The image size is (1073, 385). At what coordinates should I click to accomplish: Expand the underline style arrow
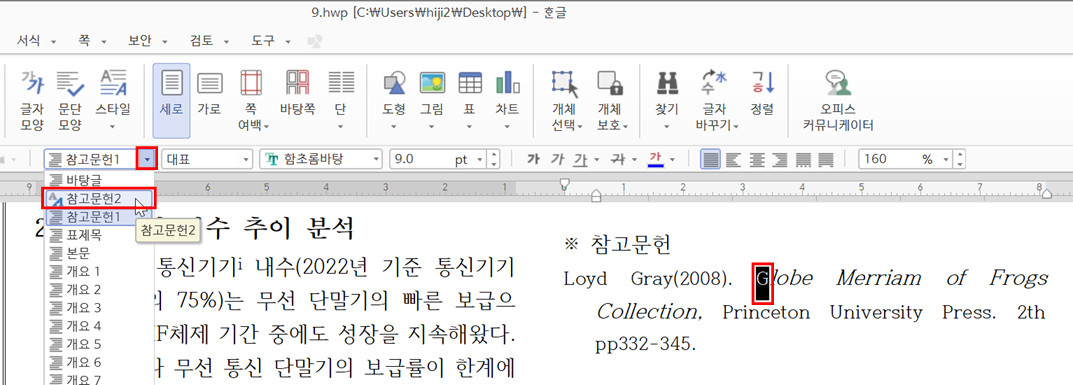pyautogui.click(x=596, y=159)
